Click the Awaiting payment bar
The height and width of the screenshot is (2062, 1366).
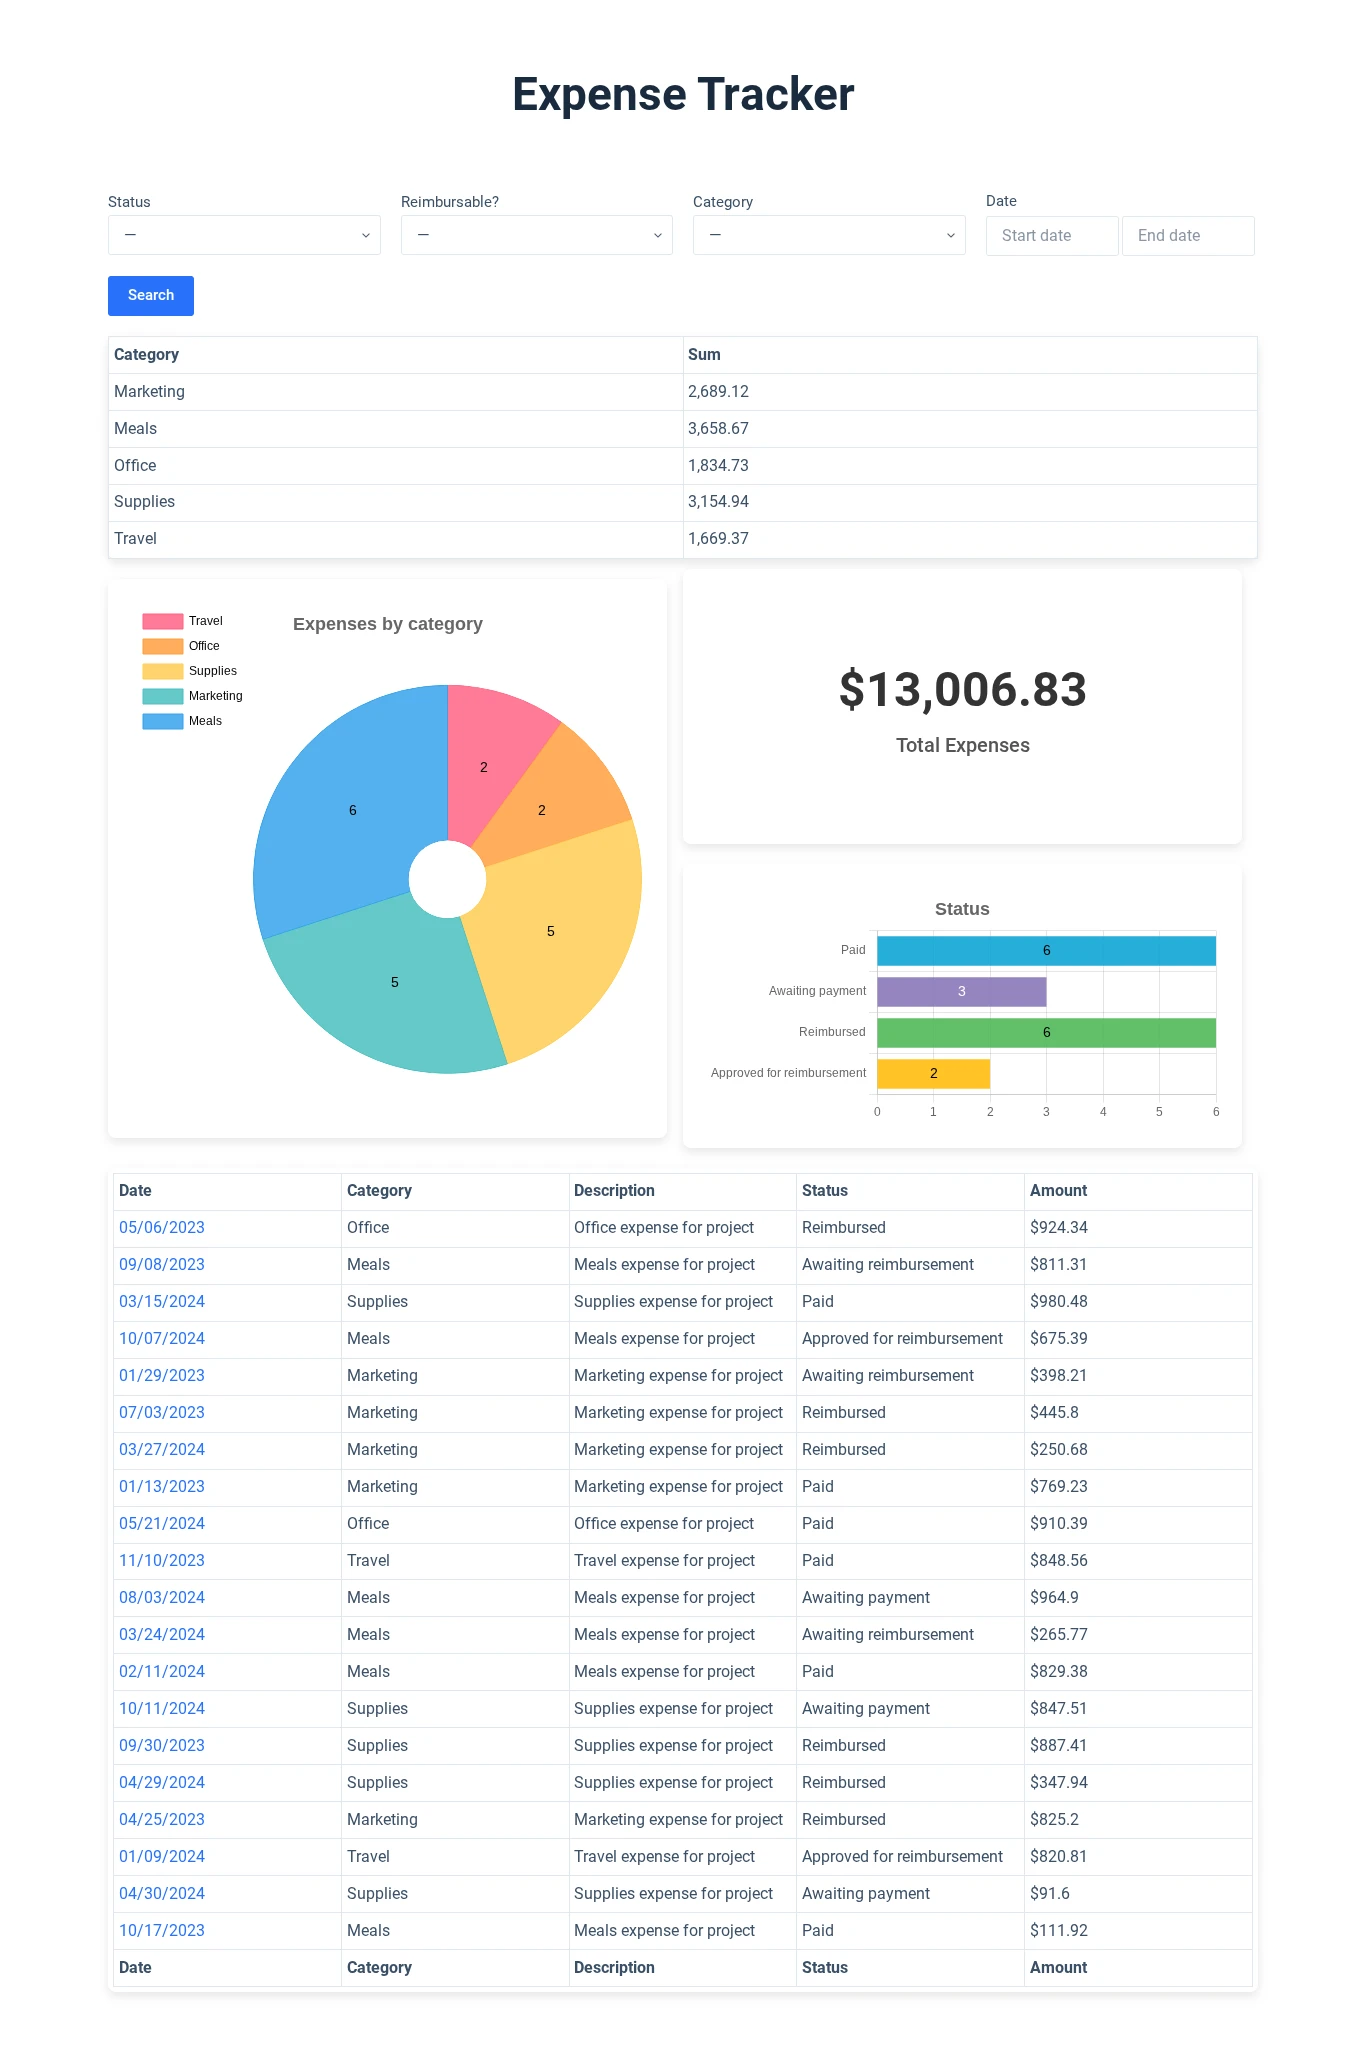[x=961, y=991]
